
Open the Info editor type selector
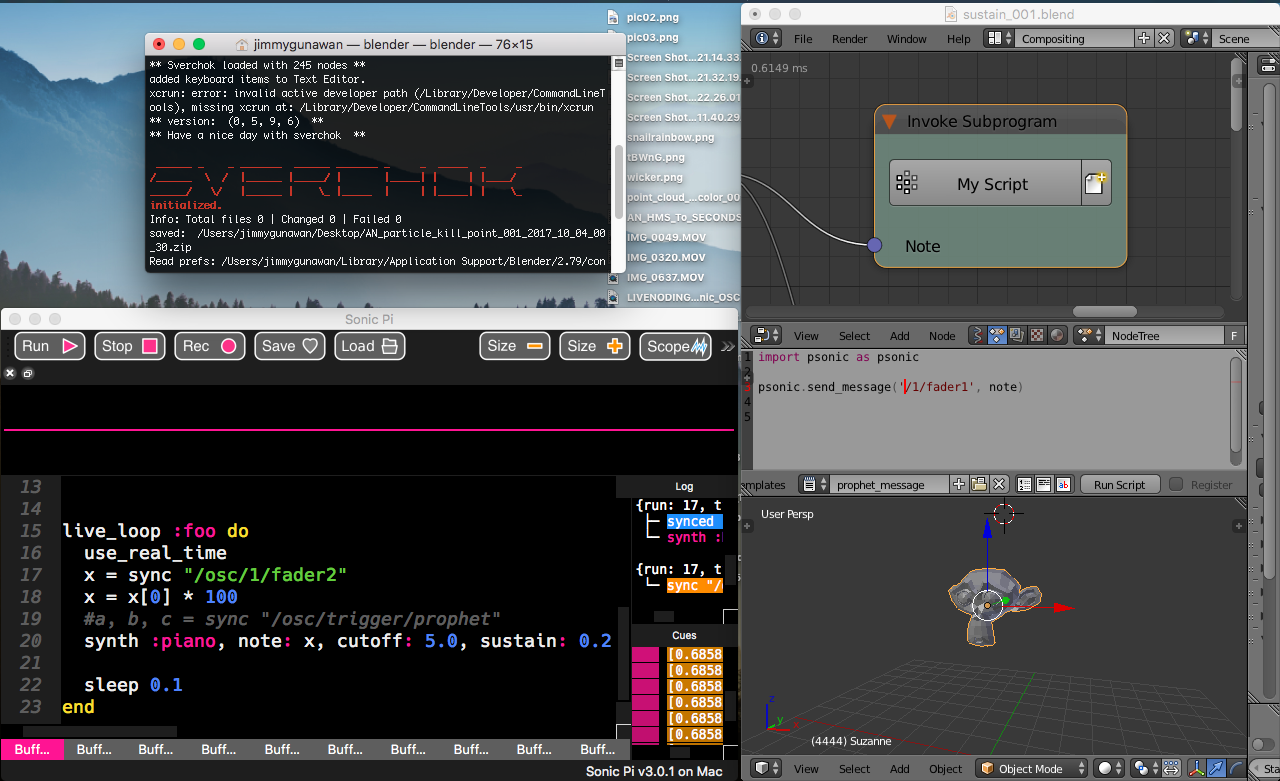pyautogui.click(x=766, y=38)
